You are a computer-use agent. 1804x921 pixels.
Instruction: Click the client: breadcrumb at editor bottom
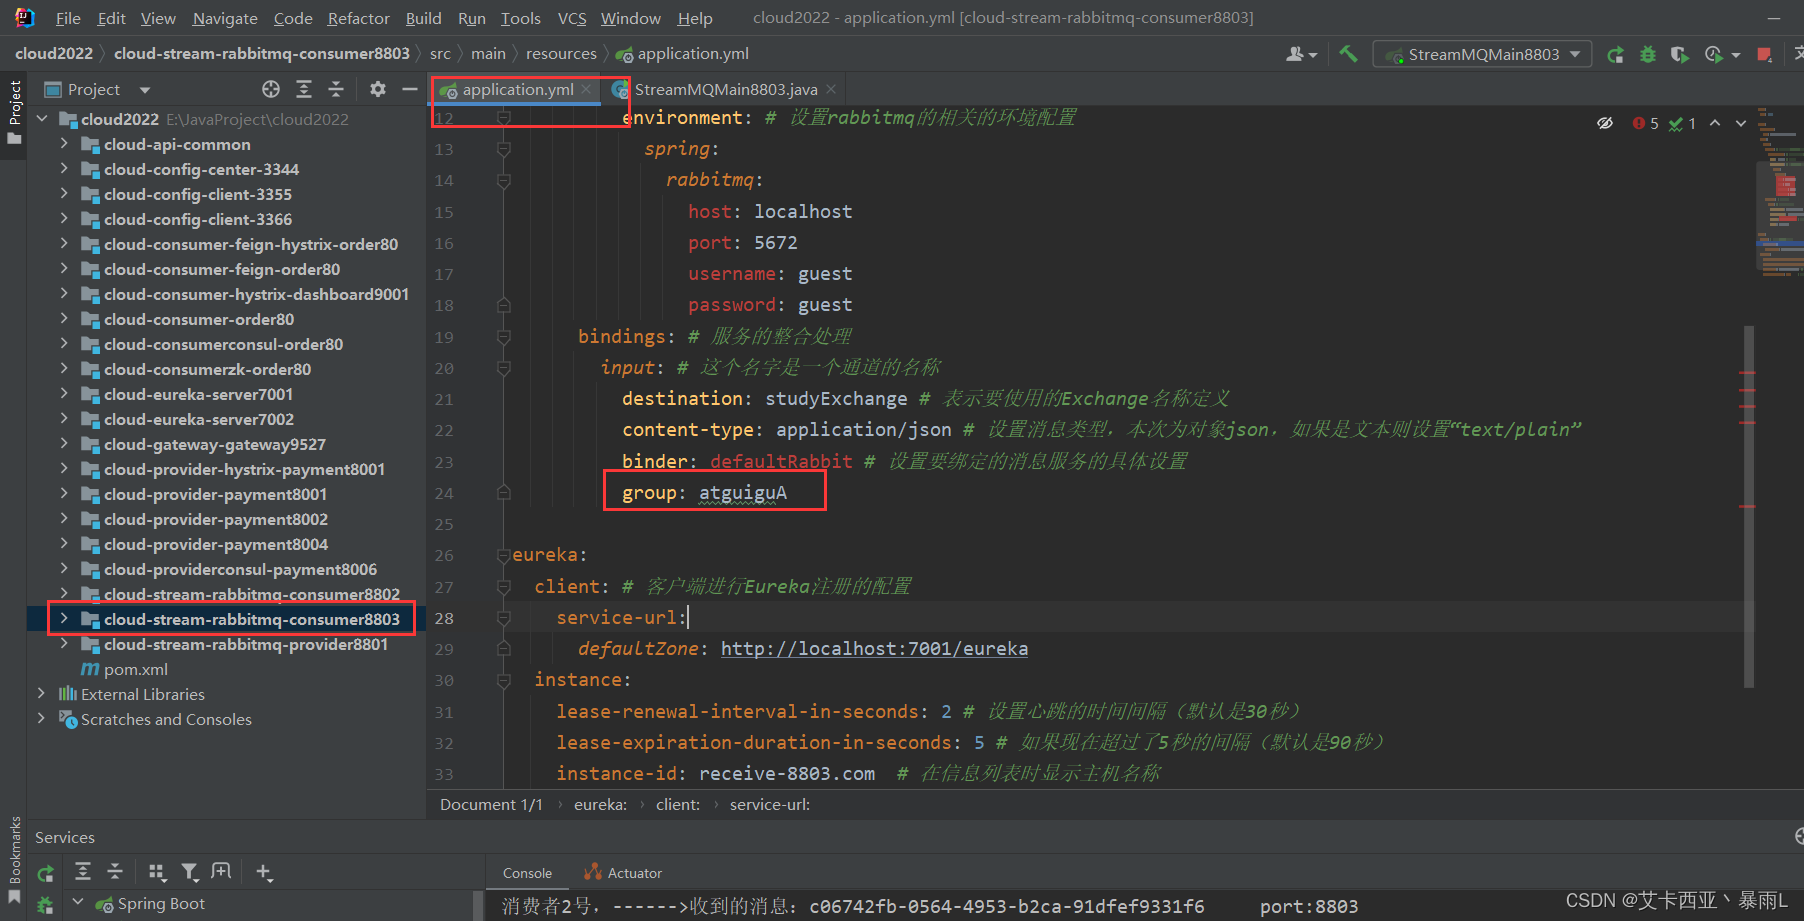tap(678, 805)
